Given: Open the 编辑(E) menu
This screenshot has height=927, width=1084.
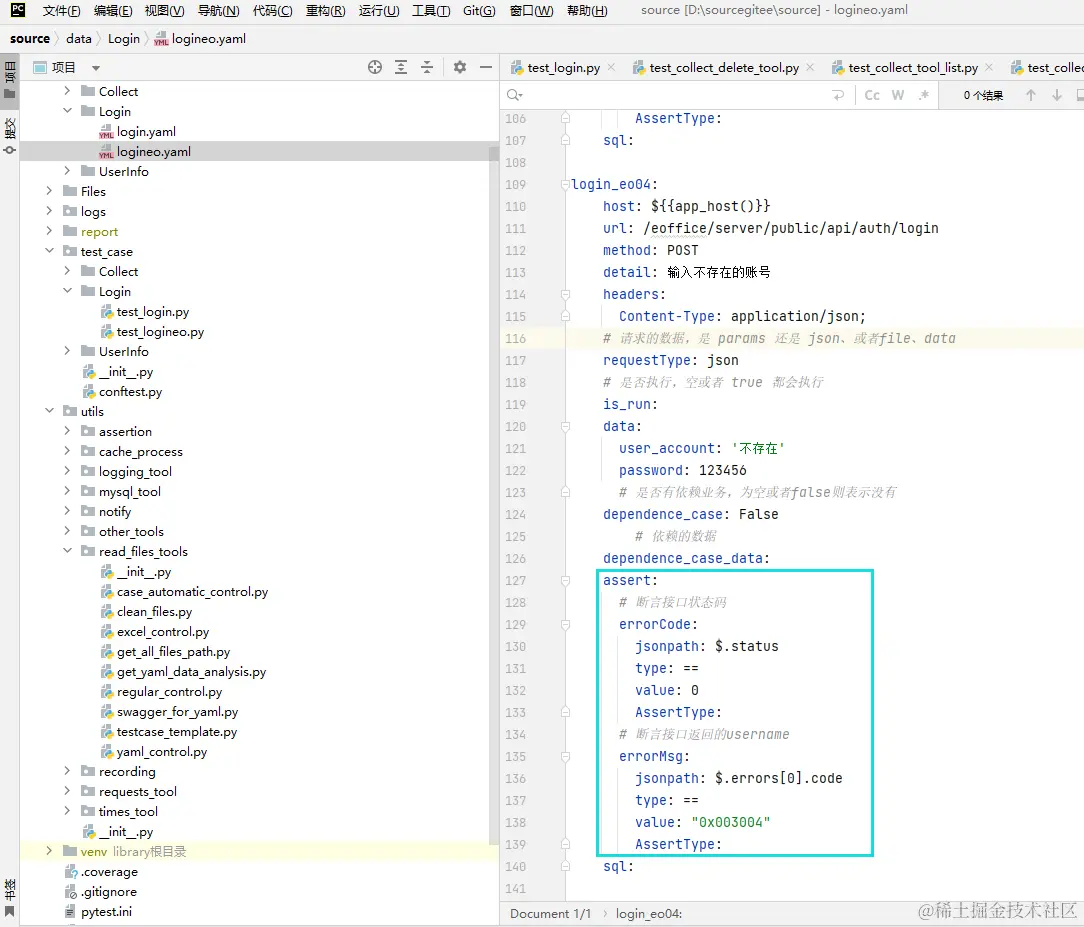Looking at the screenshot, I should (113, 10).
